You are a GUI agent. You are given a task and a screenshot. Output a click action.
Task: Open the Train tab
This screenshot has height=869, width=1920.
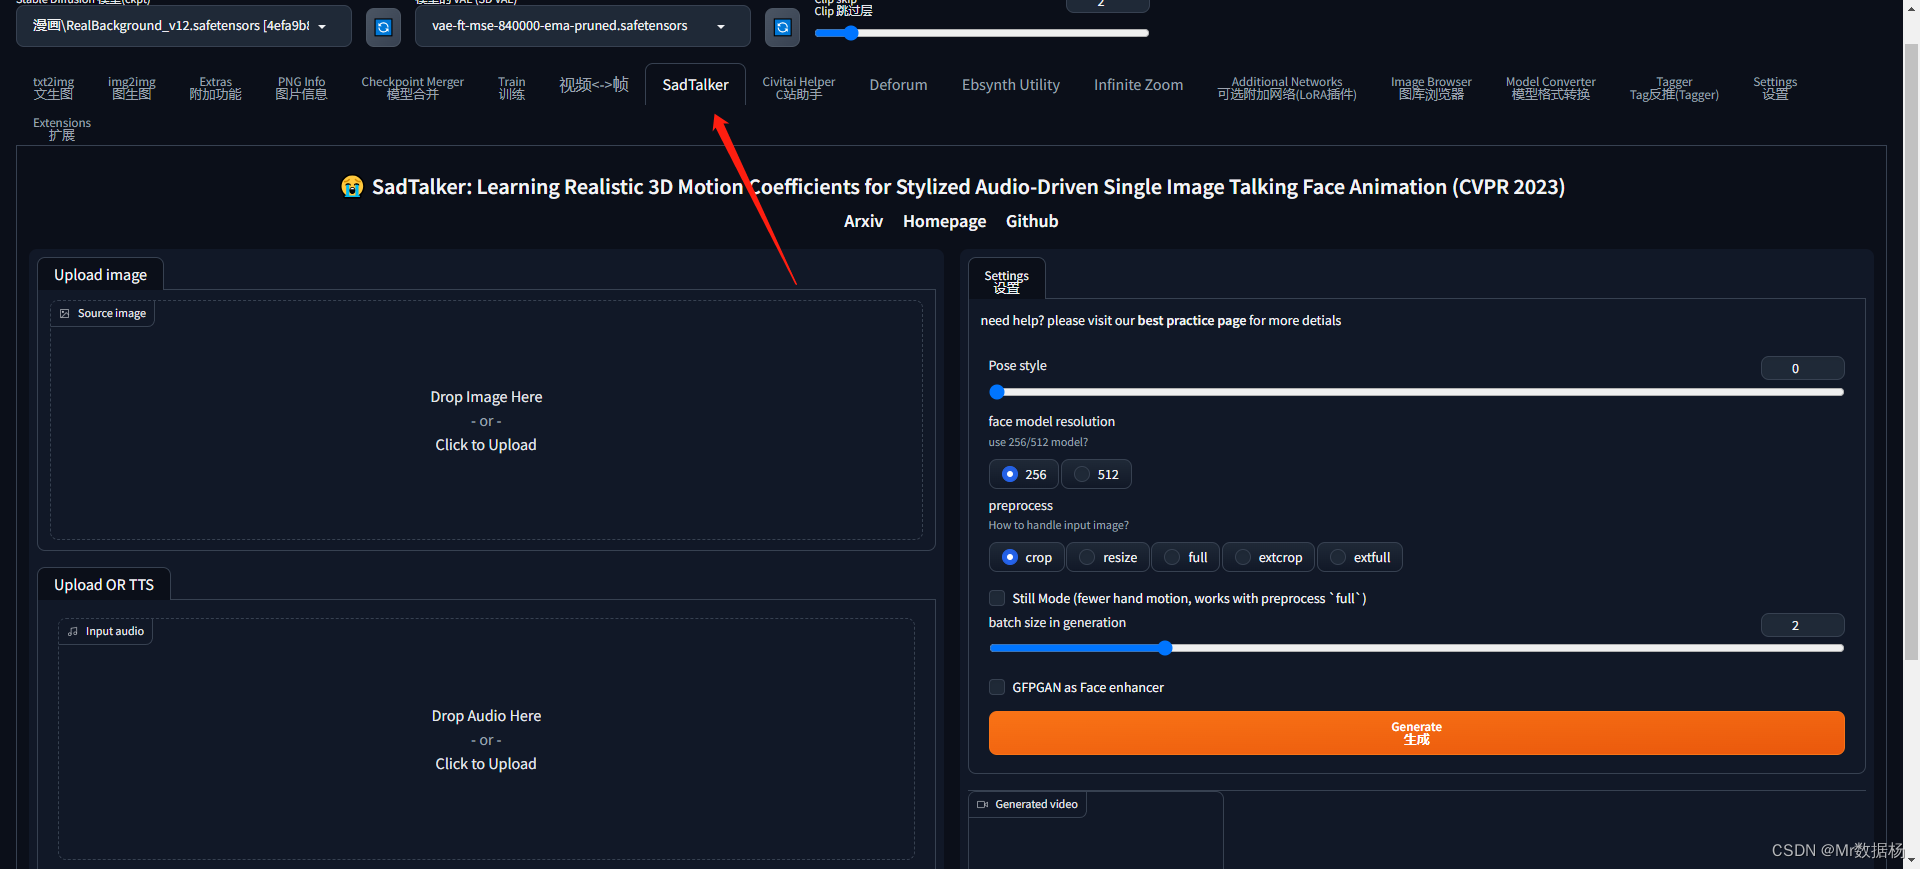(512, 88)
